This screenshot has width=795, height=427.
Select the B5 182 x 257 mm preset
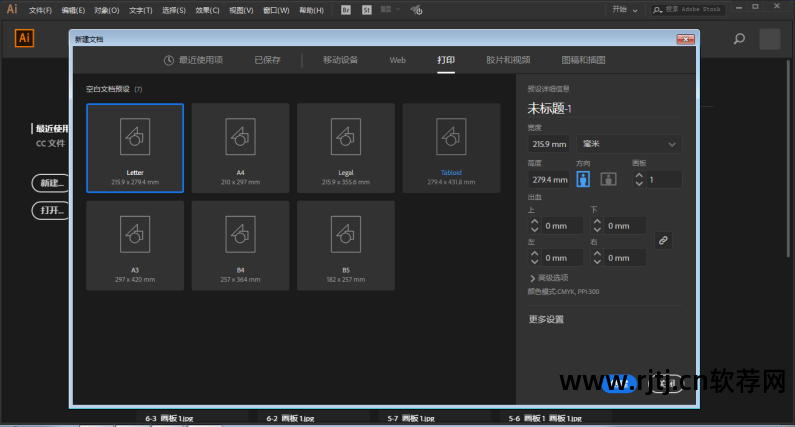pos(346,245)
